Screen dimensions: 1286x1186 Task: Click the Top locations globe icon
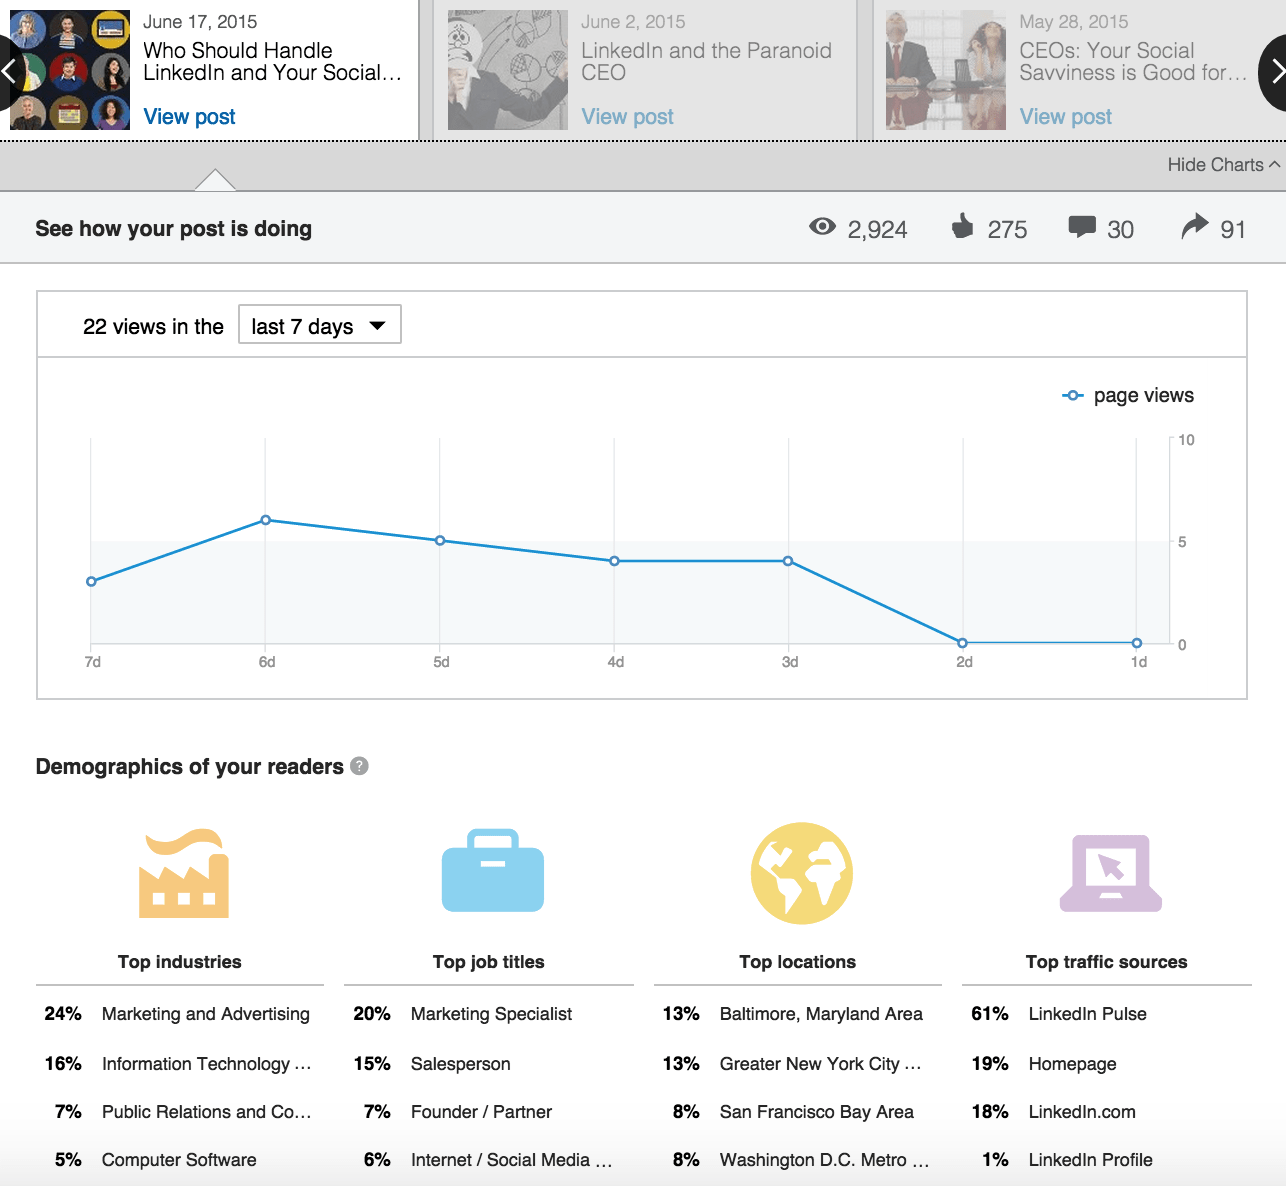pyautogui.click(x=802, y=873)
